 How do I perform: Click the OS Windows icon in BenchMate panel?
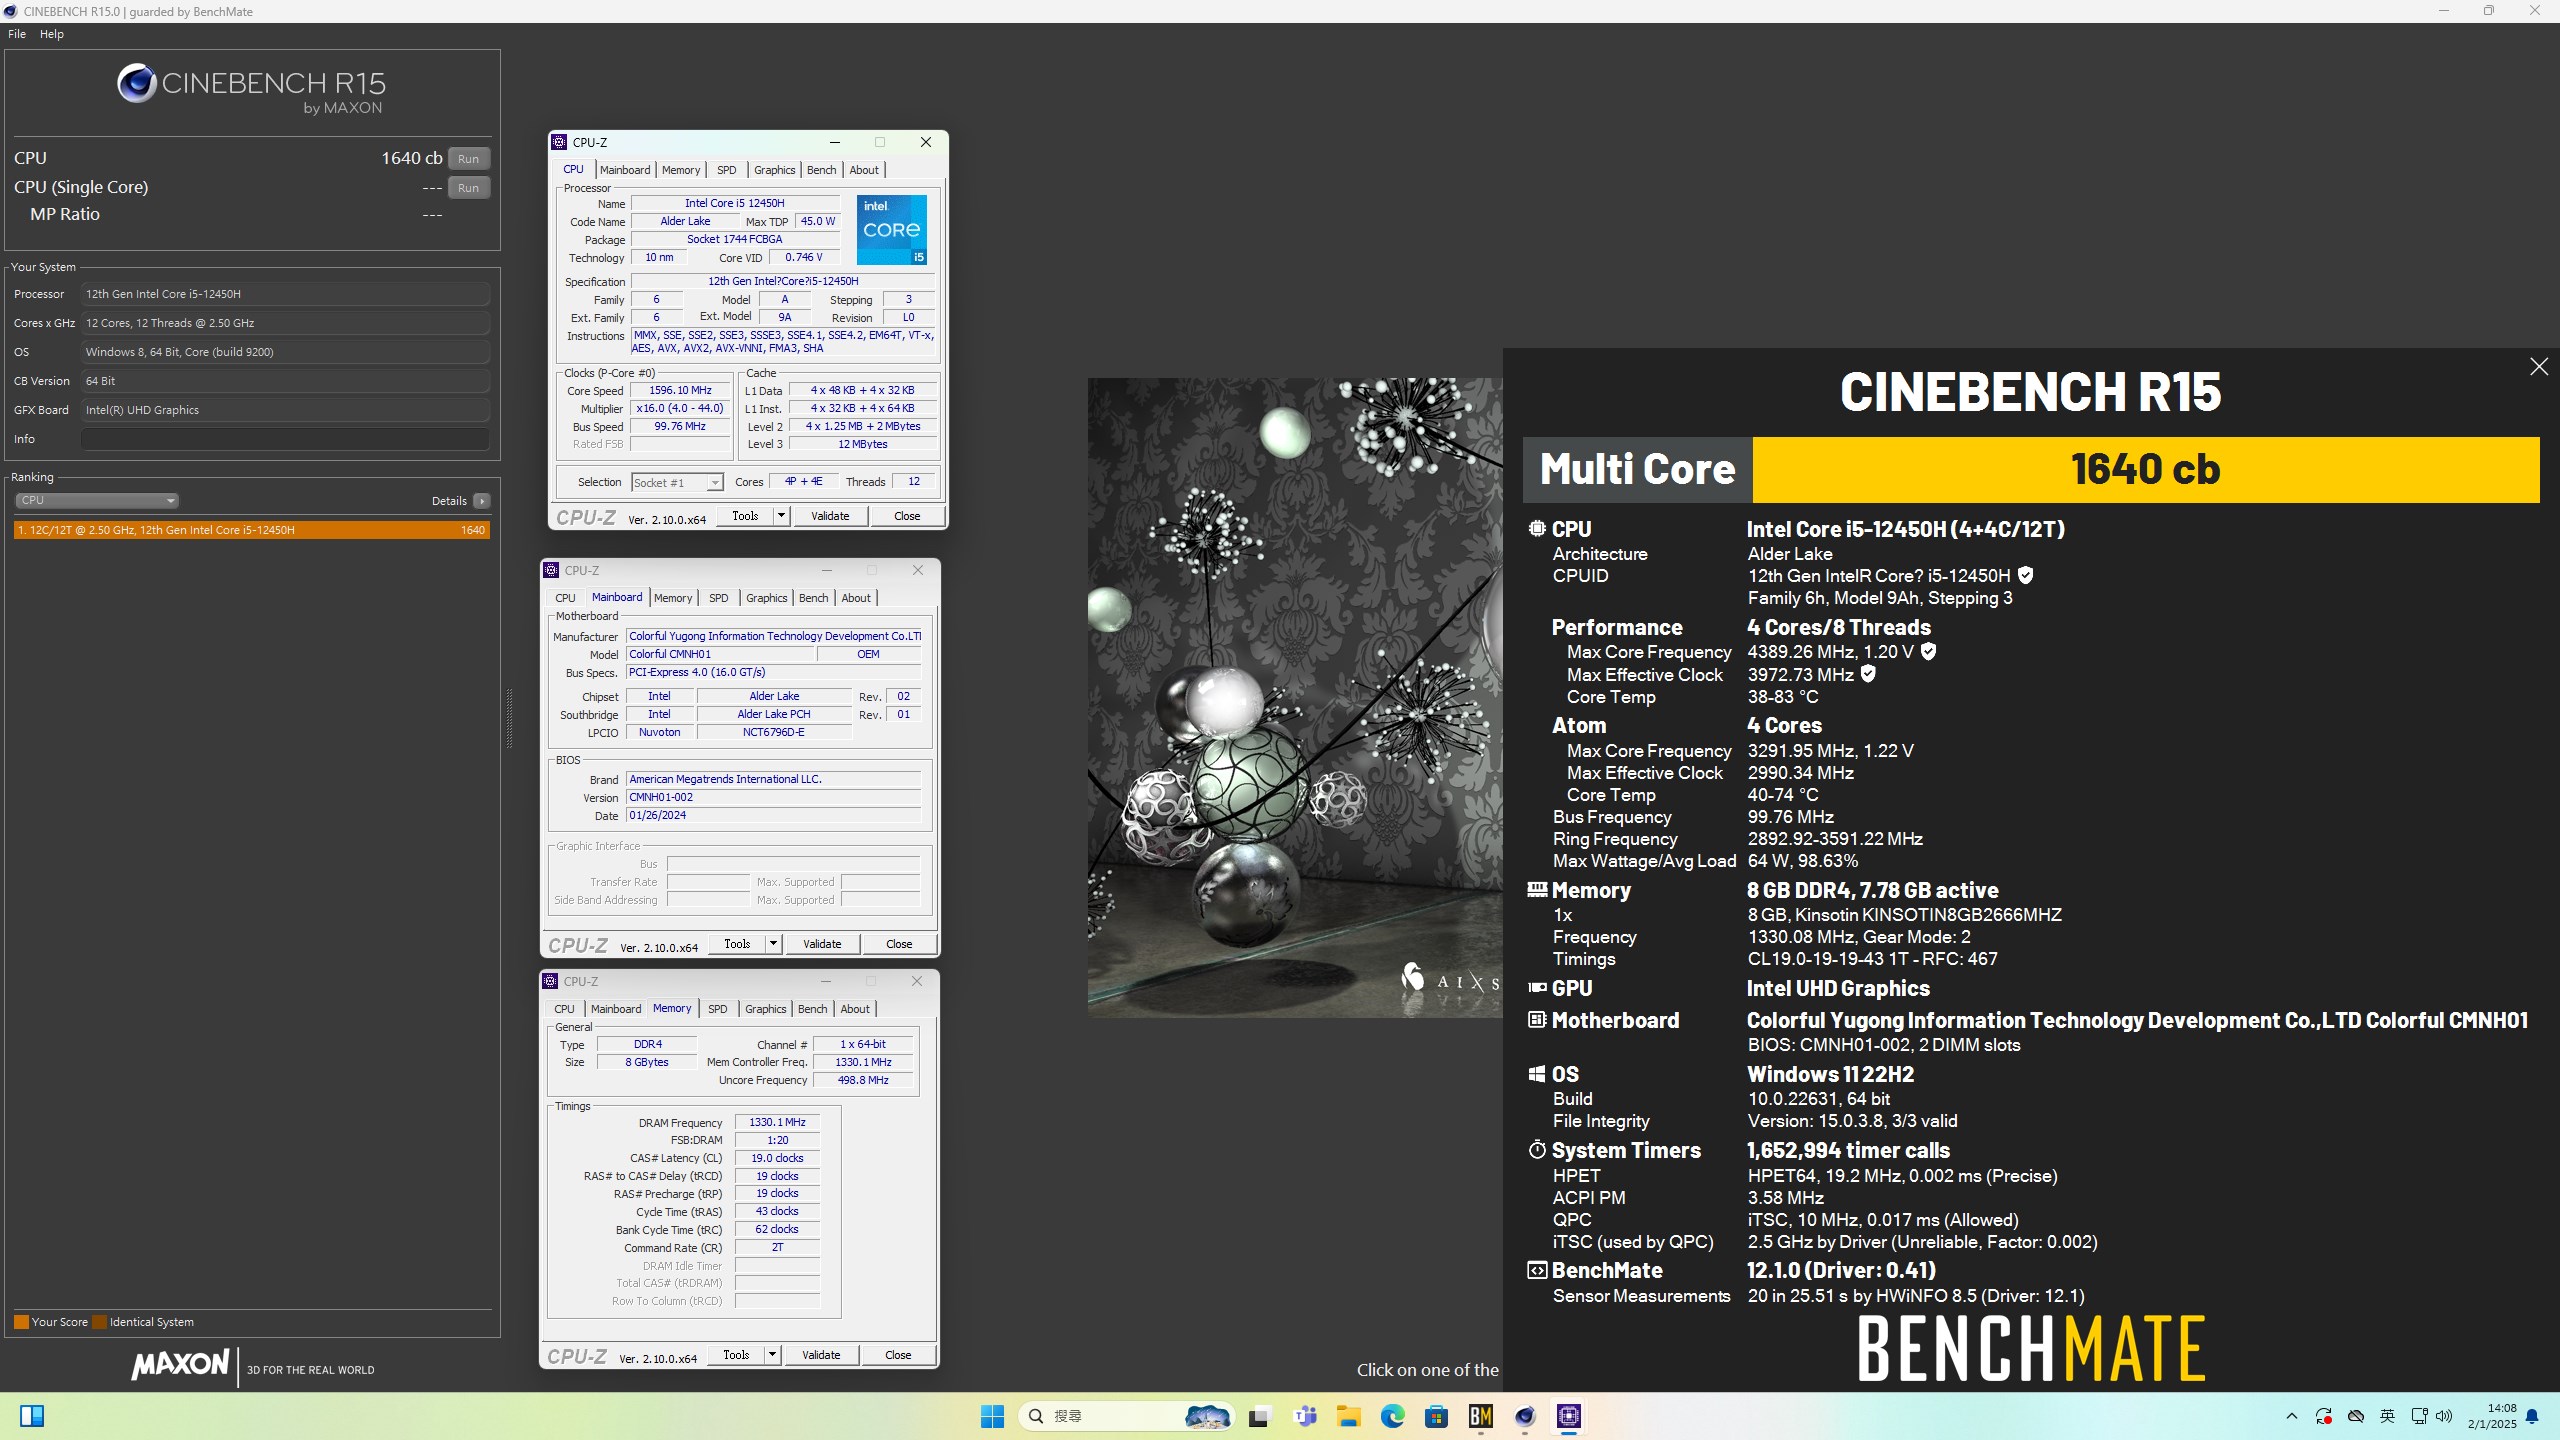pos(1538,1074)
